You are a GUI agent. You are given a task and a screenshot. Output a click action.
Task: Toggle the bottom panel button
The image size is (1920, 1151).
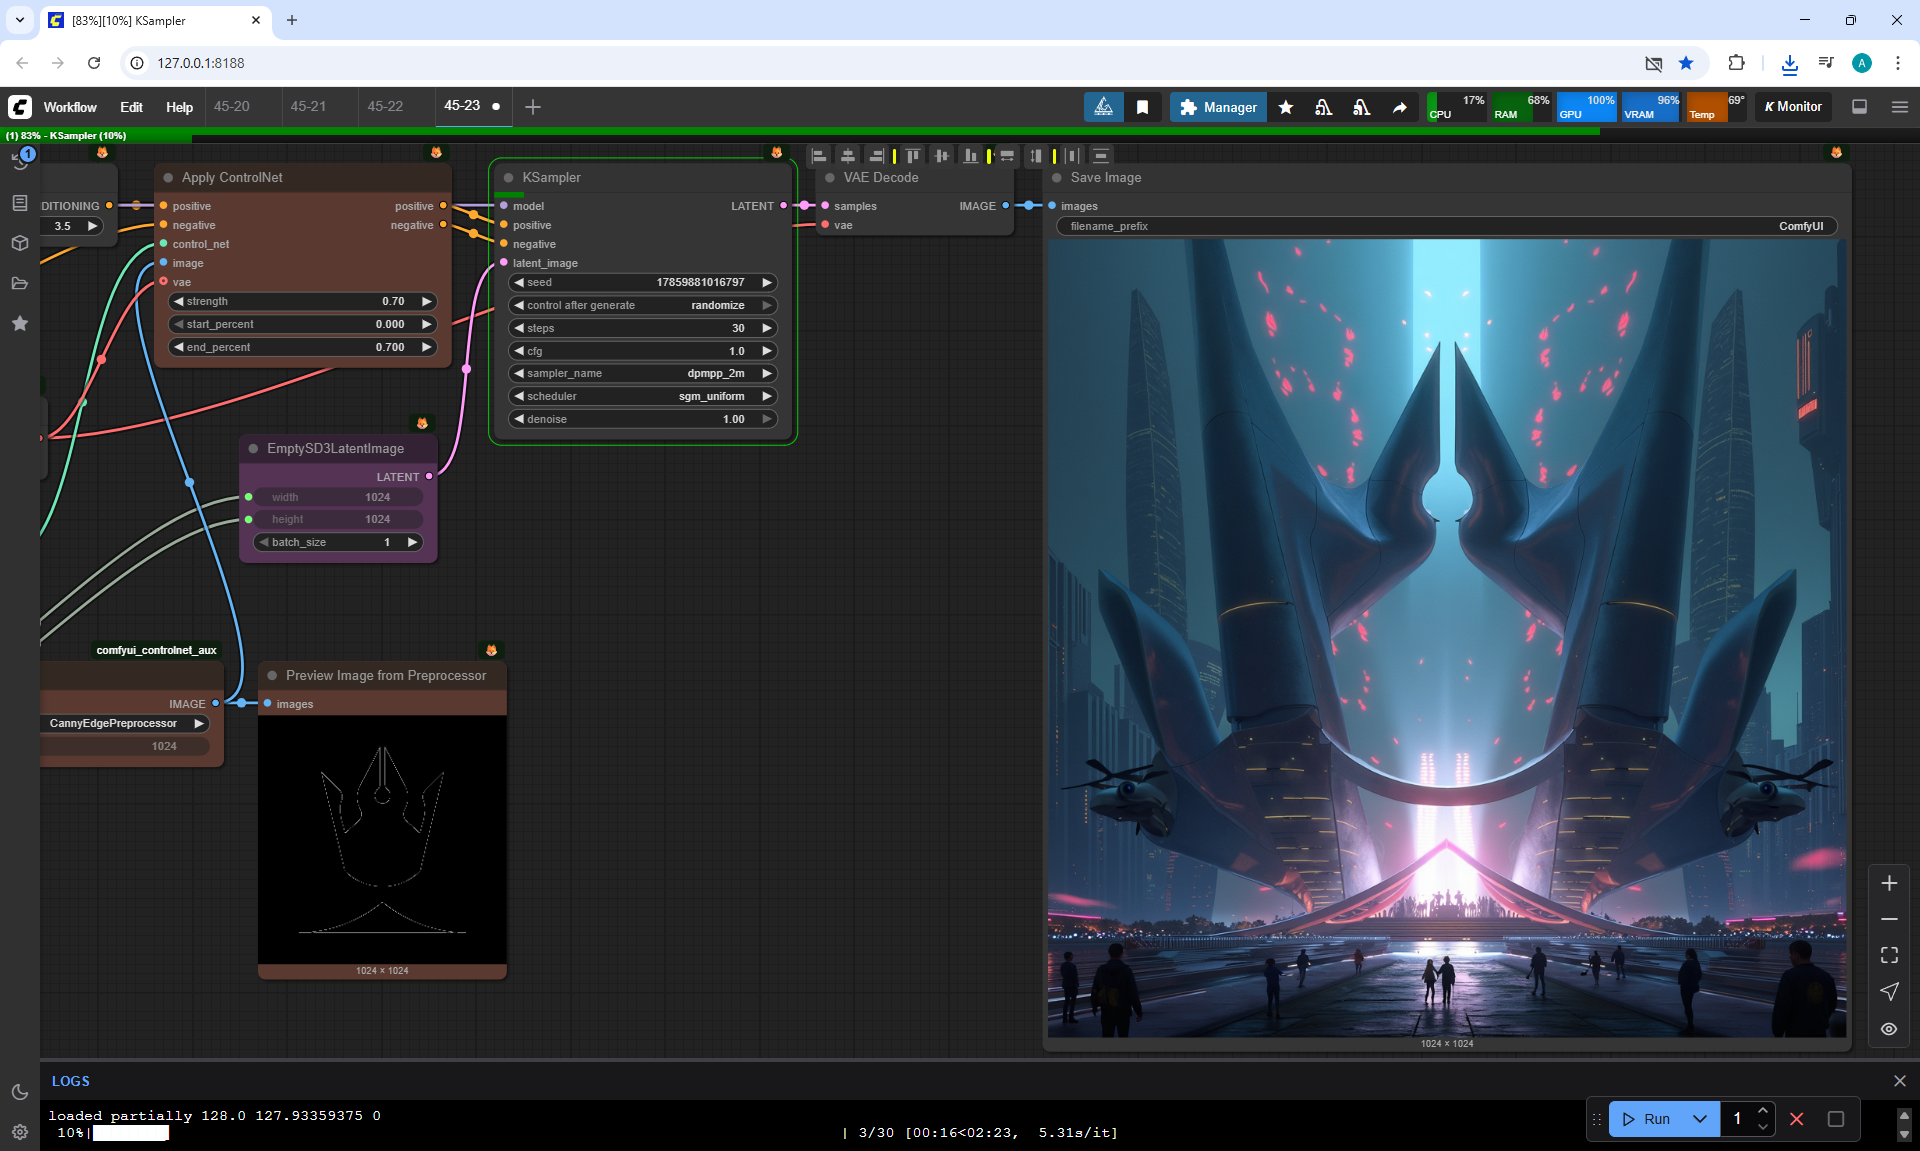pos(1859,107)
